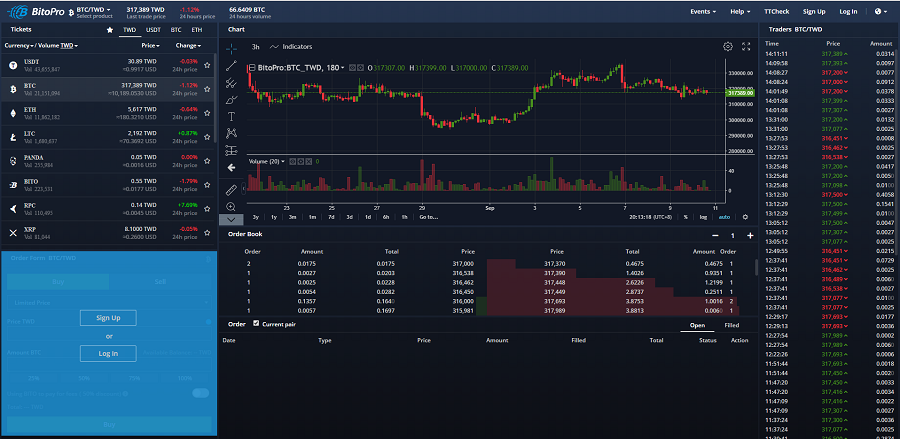
Task: Collapse the drawing toolbar chevron button
Action: pos(231,219)
